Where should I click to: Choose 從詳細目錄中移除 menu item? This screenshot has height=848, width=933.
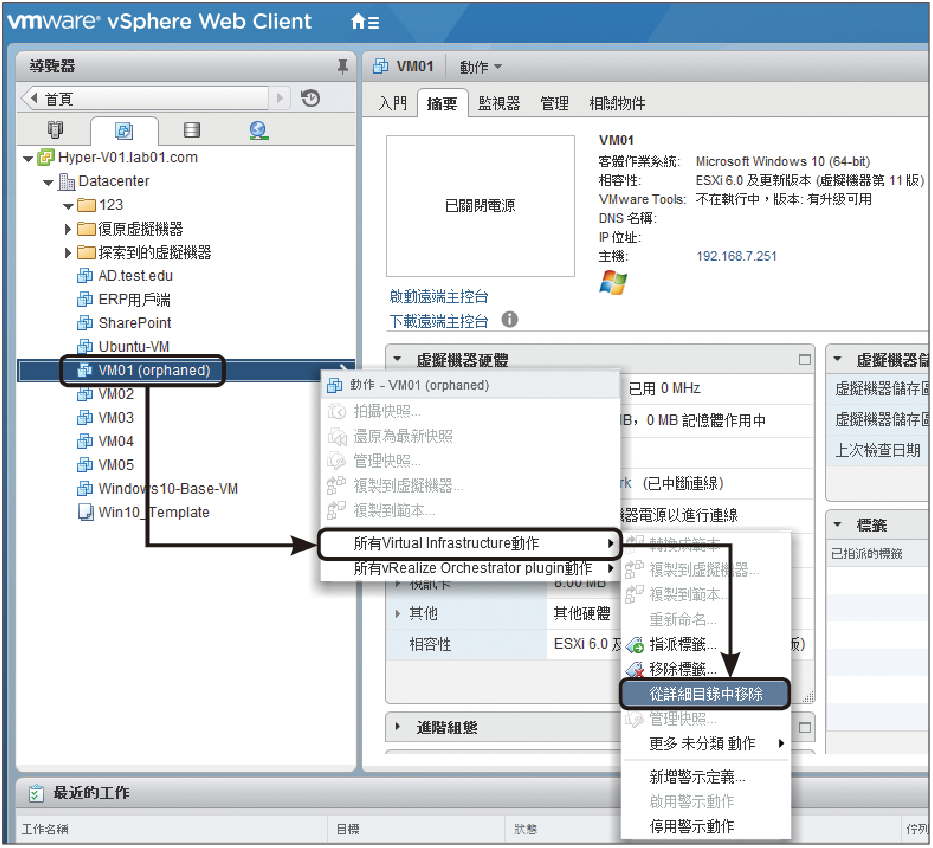point(705,694)
